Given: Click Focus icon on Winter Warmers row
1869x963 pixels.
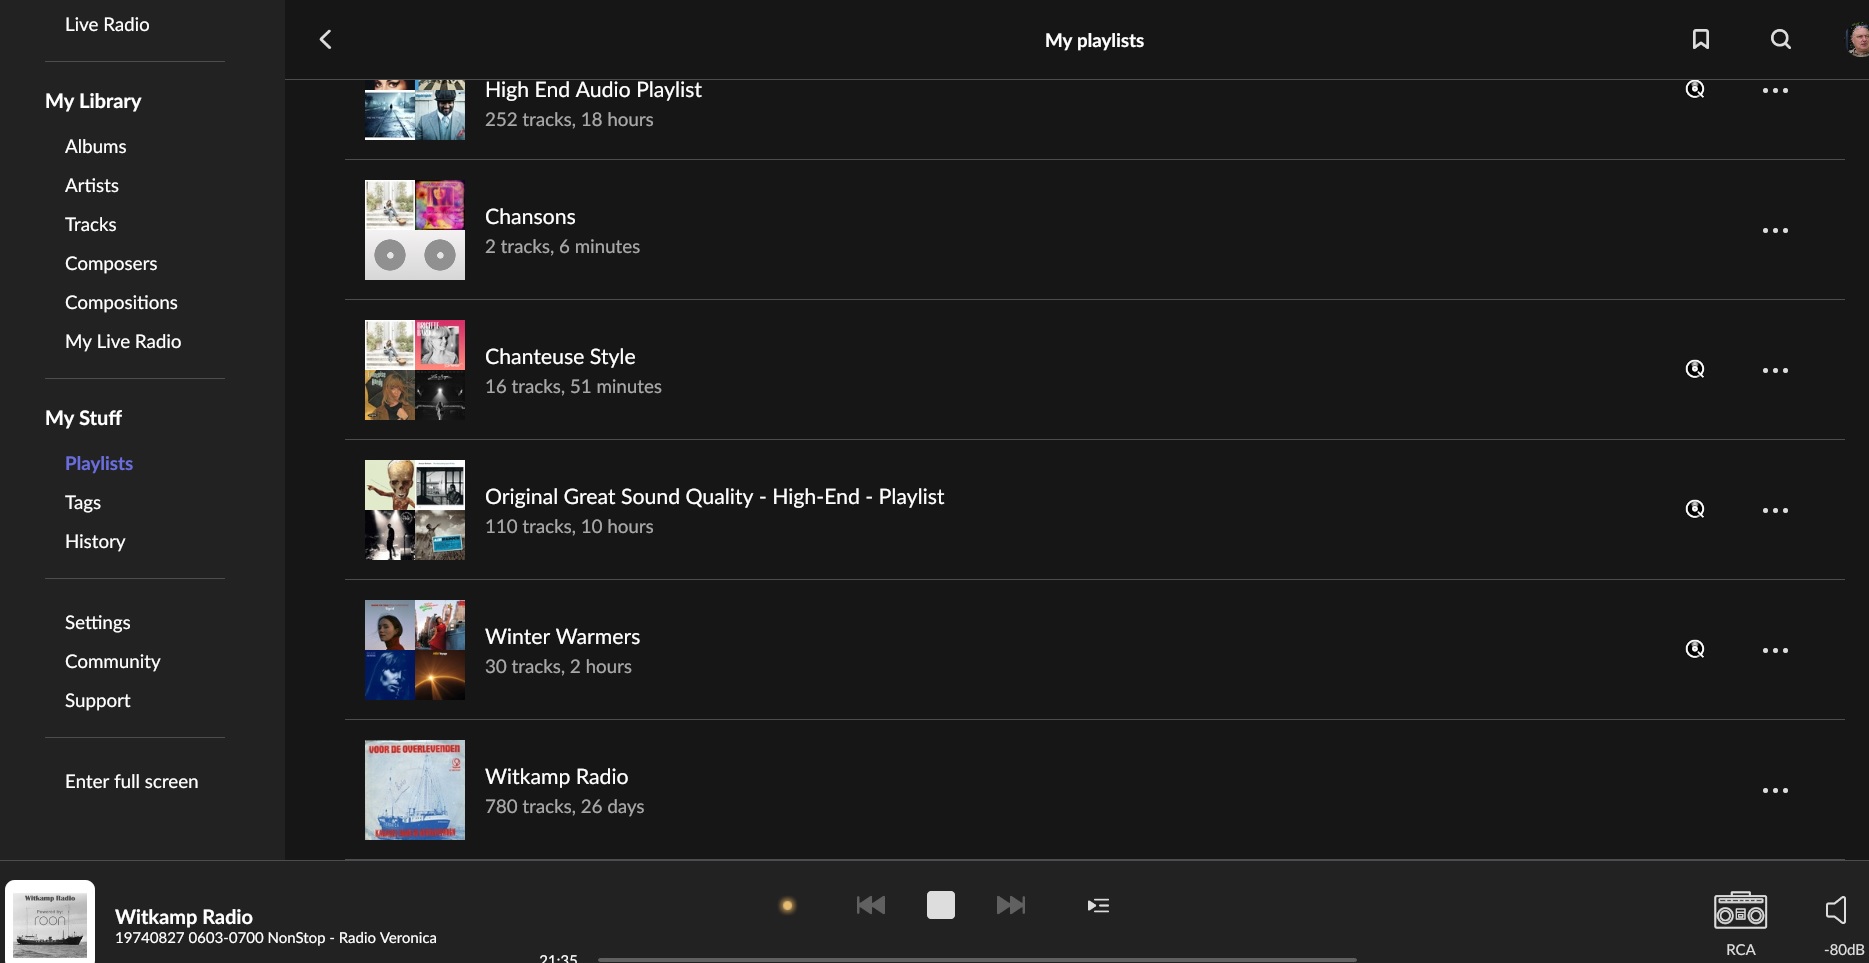Looking at the screenshot, I should coord(1695,649).
